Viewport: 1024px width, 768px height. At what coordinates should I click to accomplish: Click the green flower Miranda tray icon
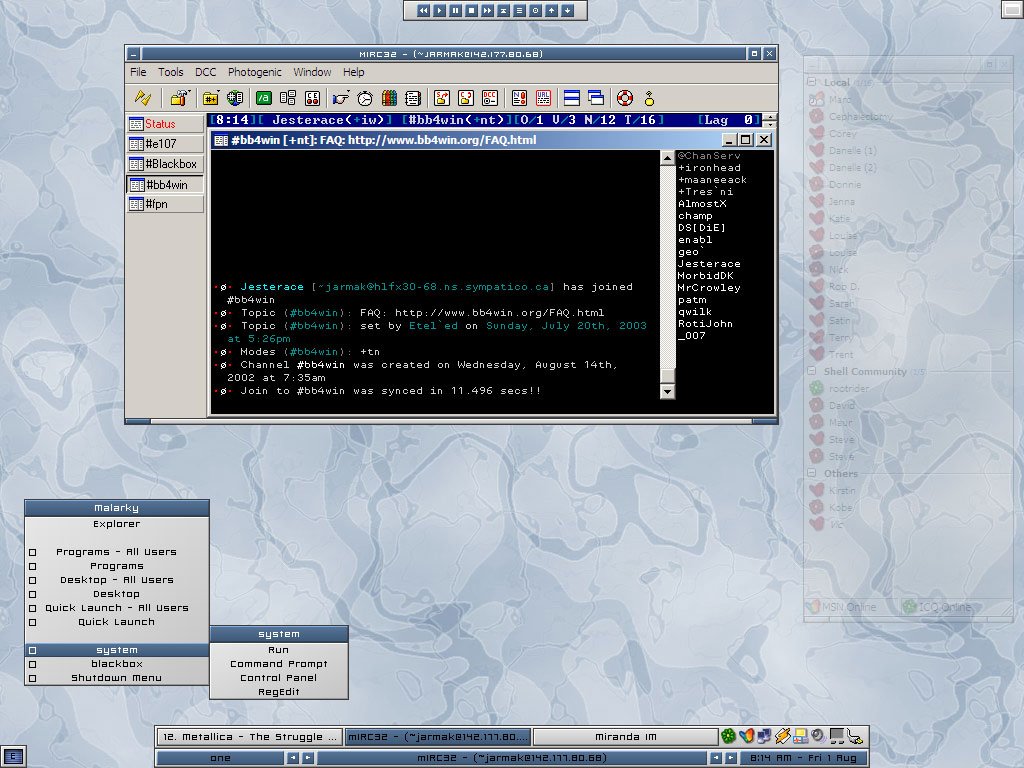(x=728, y=736)
